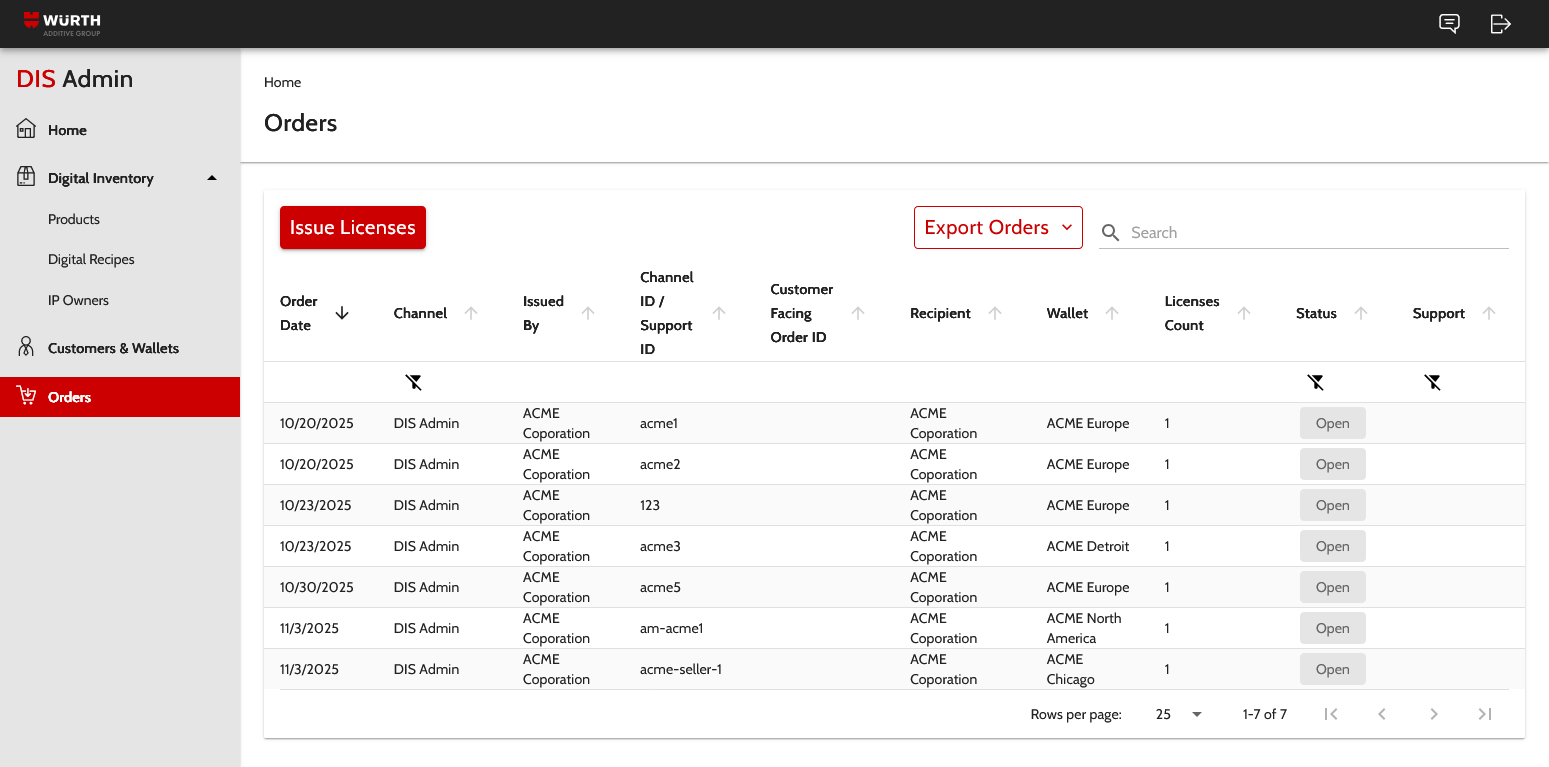Click the Home breadcrumb link
This screenshot has width=1549, height=767.
pyautogui.click(x=282, y=82)
